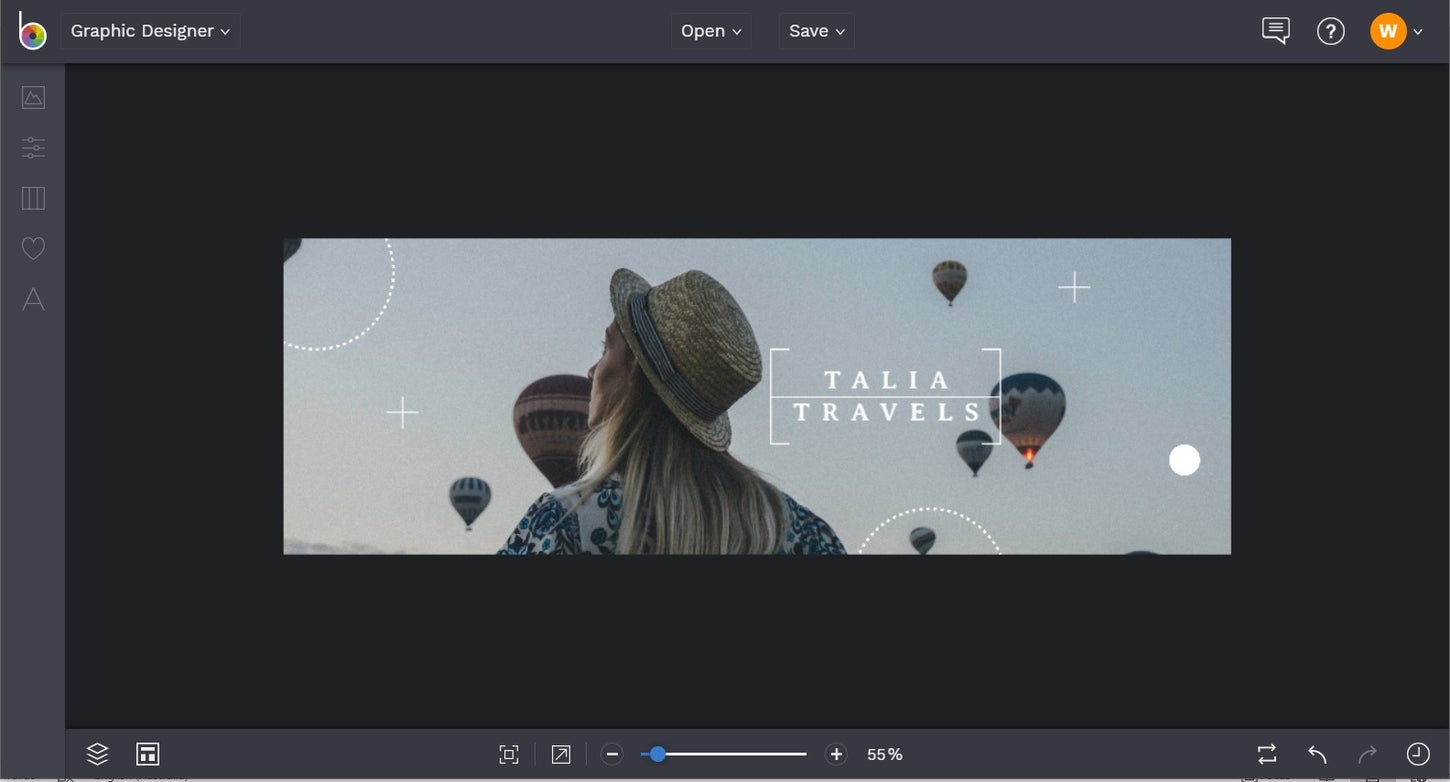Viewport: 1450px width, 782px height.
Task: Select the Customize sliders icon in sidebar
Action: [32, 147]
